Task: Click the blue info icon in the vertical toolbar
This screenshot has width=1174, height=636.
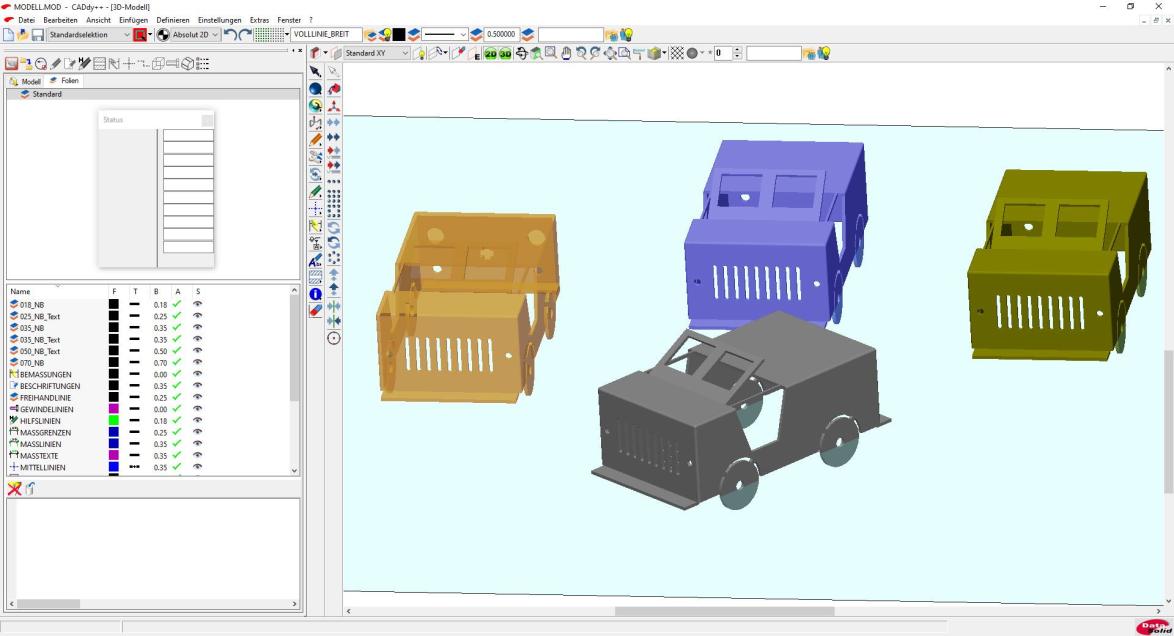Action: point(316,294)
